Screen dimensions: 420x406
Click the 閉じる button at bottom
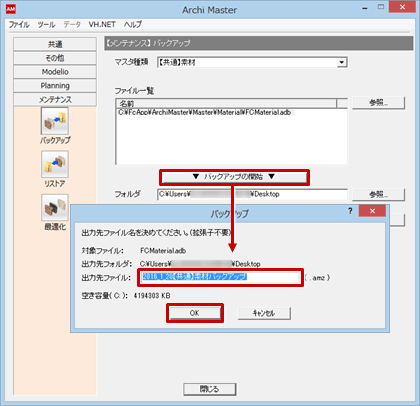(210, 389)
